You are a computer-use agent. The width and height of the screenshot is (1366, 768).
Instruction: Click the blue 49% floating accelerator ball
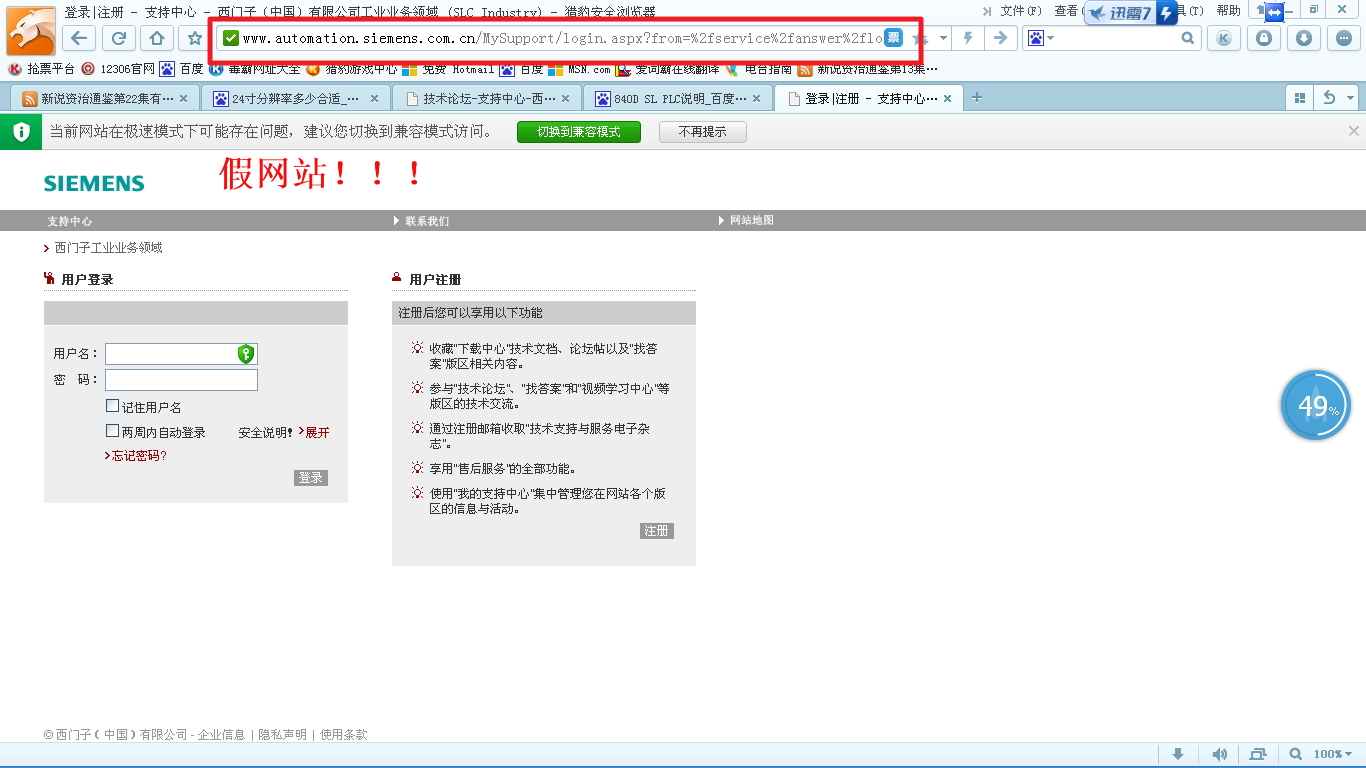pyautogui.click(x=1315, y=405)
